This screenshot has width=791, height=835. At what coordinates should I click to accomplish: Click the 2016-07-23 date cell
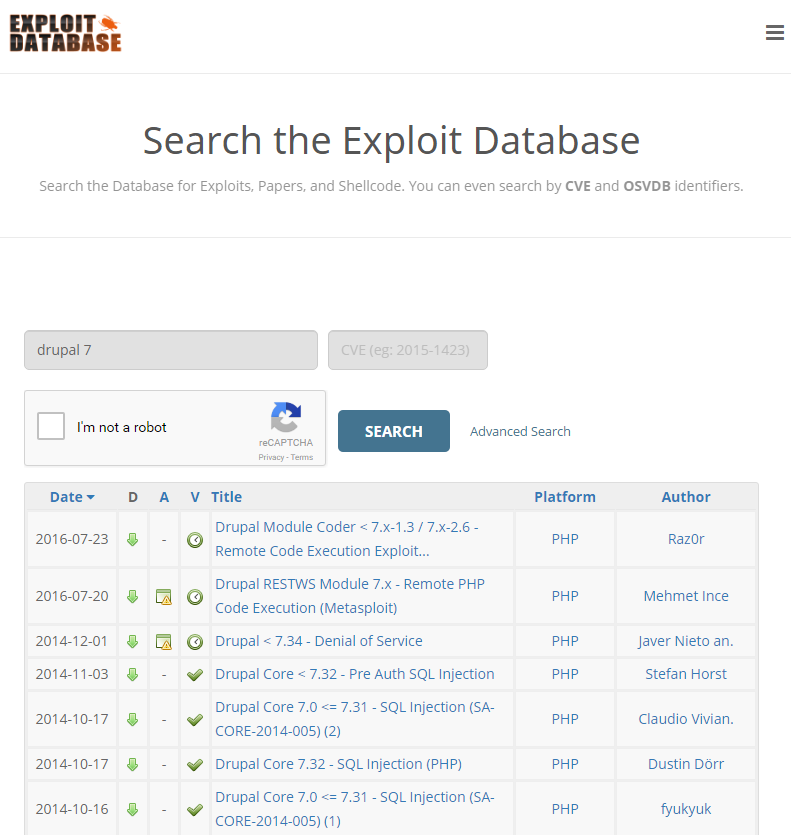pos(72,539)
